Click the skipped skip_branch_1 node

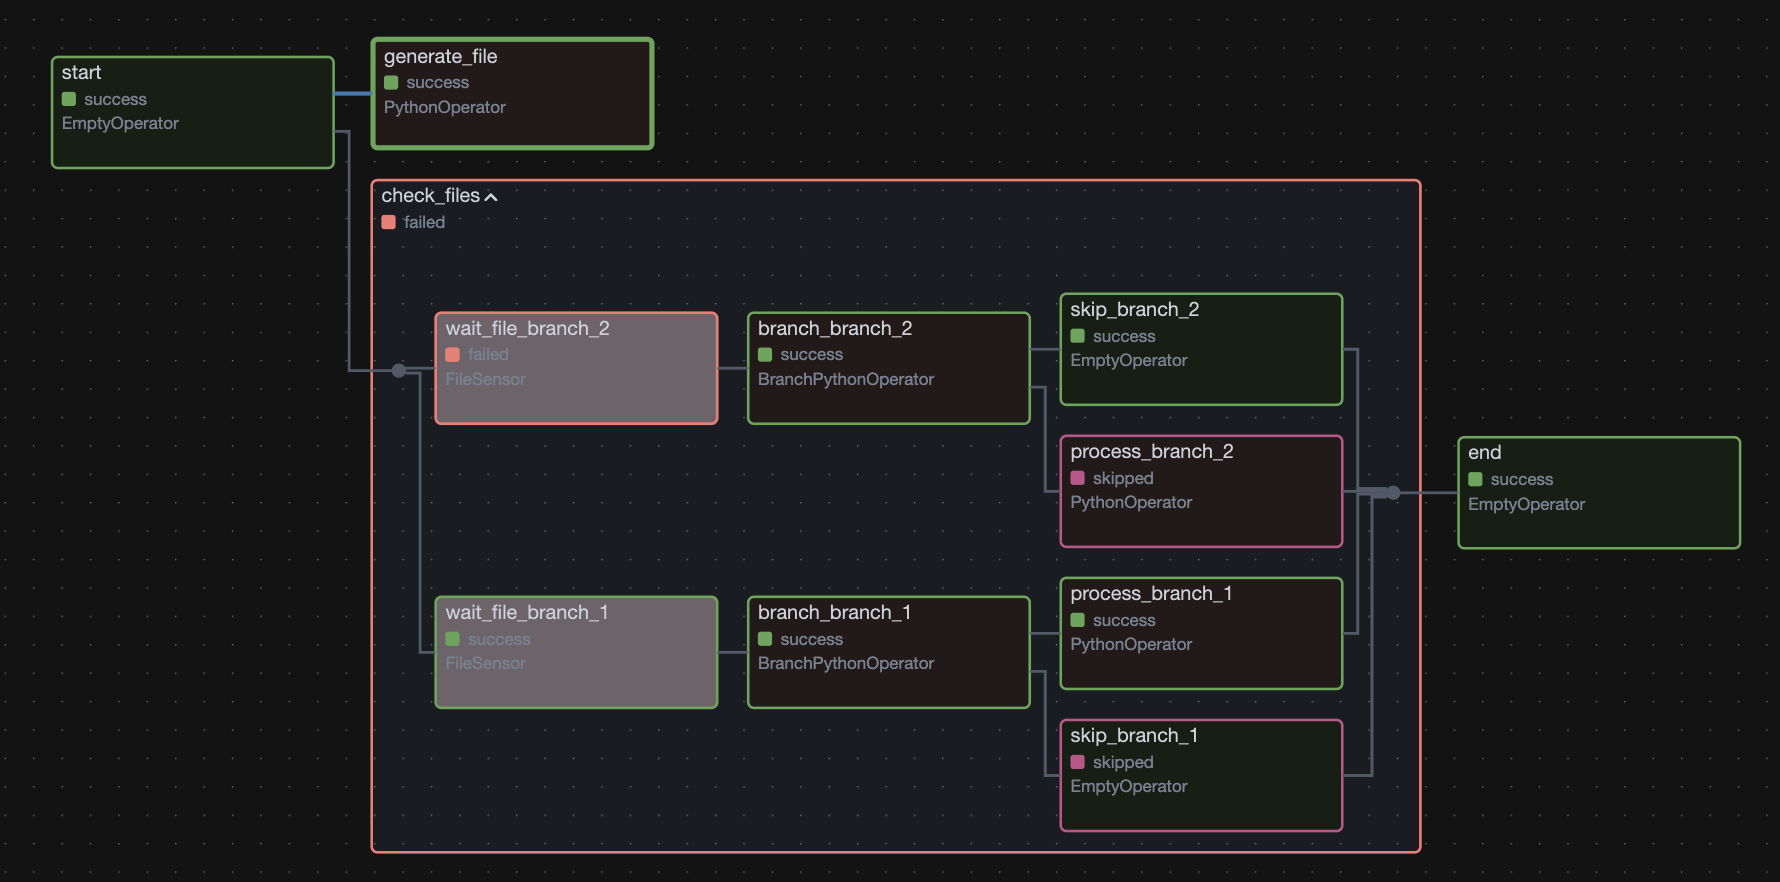click(1200, 775)
